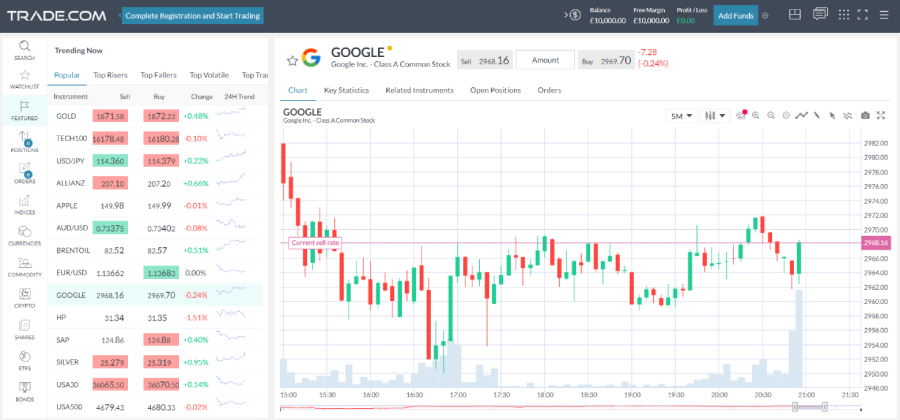Click the Sell 2968.16 button
Viewport: 900px width, 420px height.
[485, 60]
